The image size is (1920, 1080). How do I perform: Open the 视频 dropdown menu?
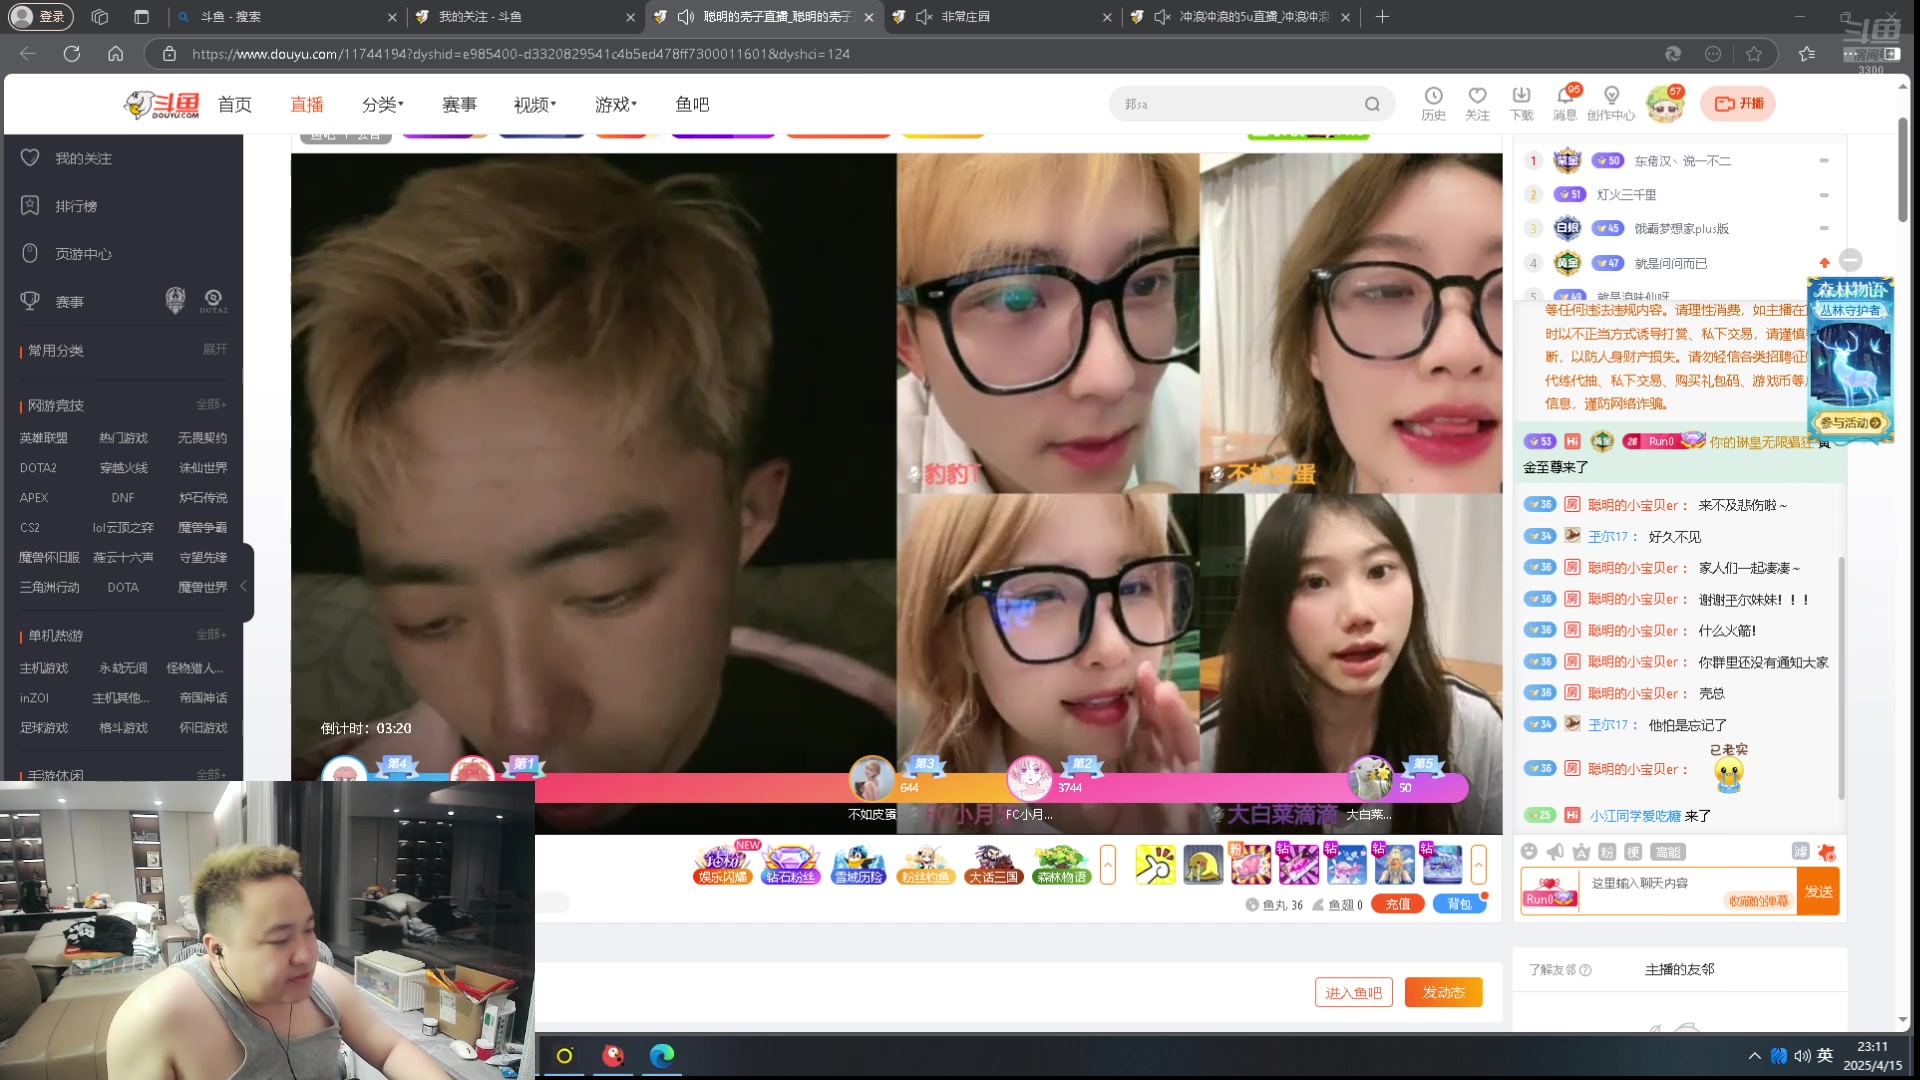tap(535, 104)
